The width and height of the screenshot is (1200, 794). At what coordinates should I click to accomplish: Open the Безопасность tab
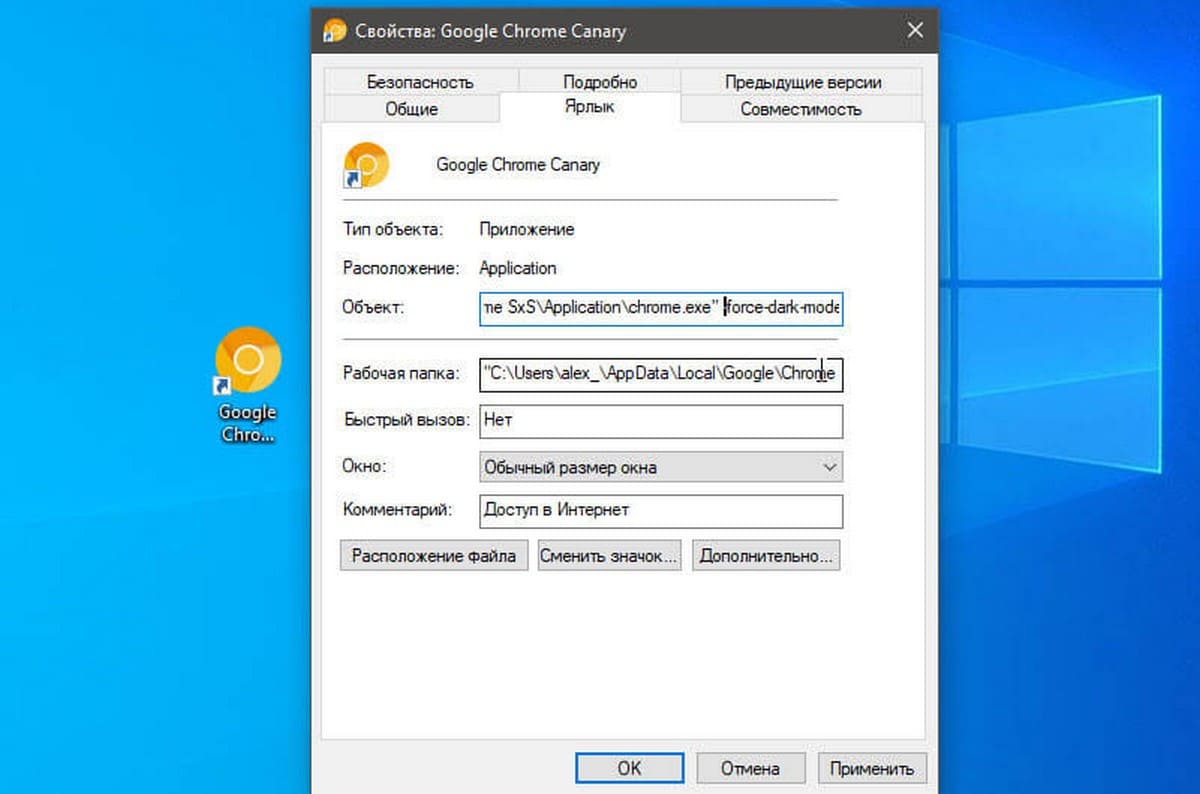(x=420, y=82)
